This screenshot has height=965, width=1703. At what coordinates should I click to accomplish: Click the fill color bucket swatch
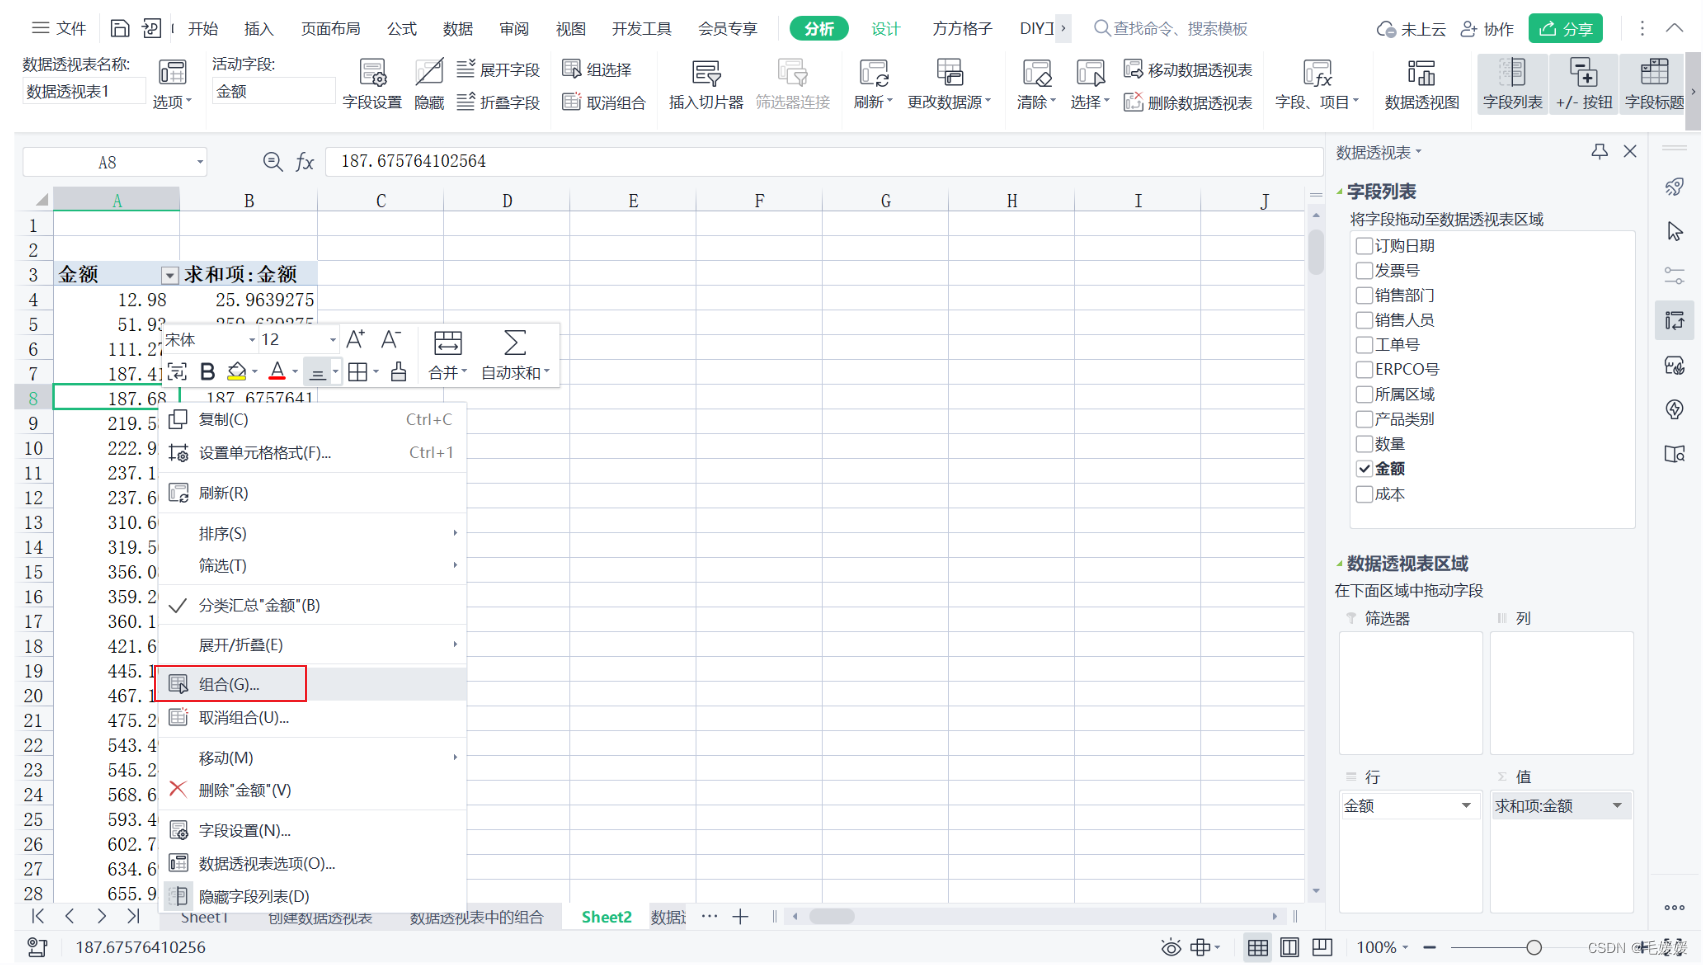tap(236, 372)
